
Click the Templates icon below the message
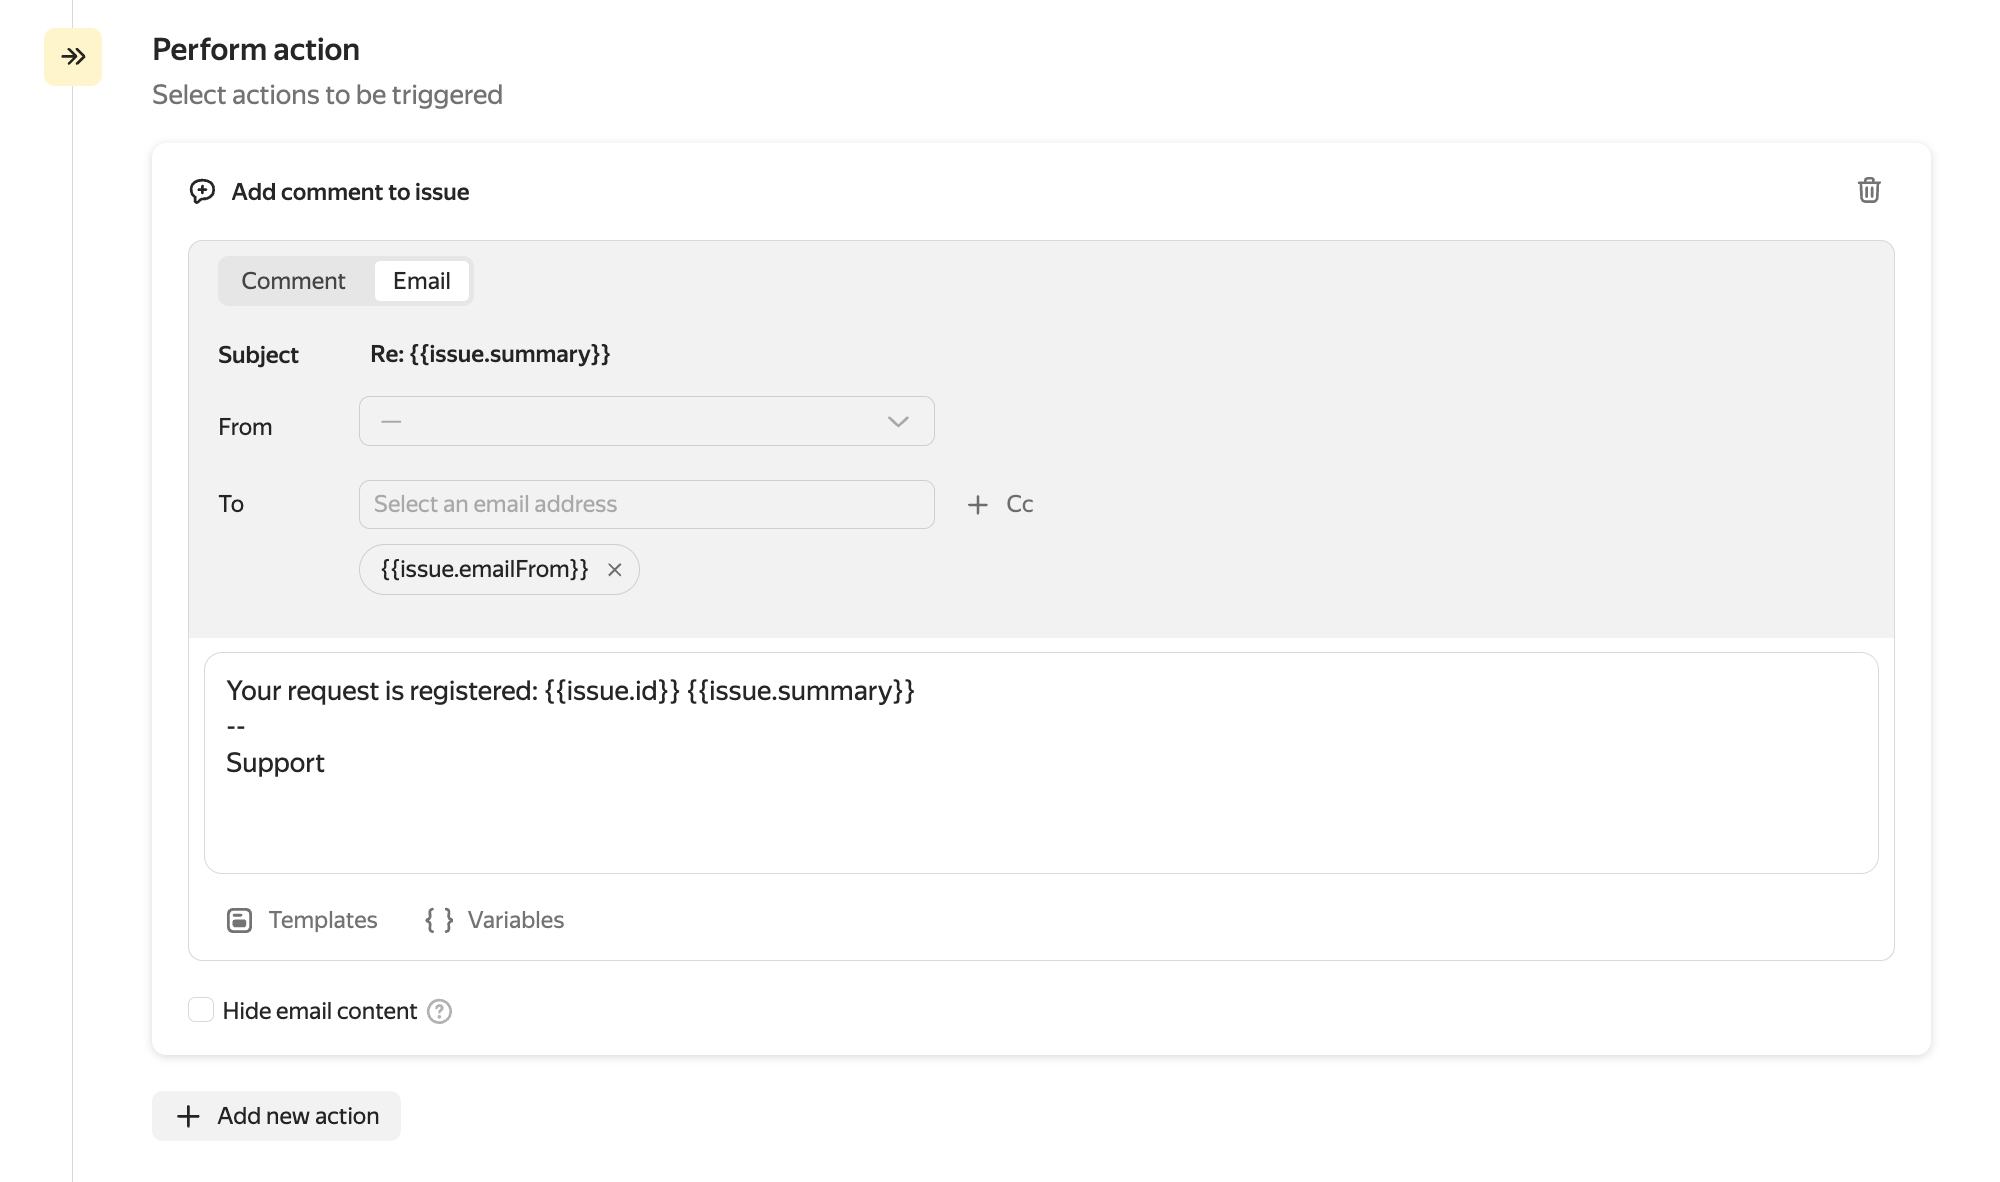click(240, 920)
